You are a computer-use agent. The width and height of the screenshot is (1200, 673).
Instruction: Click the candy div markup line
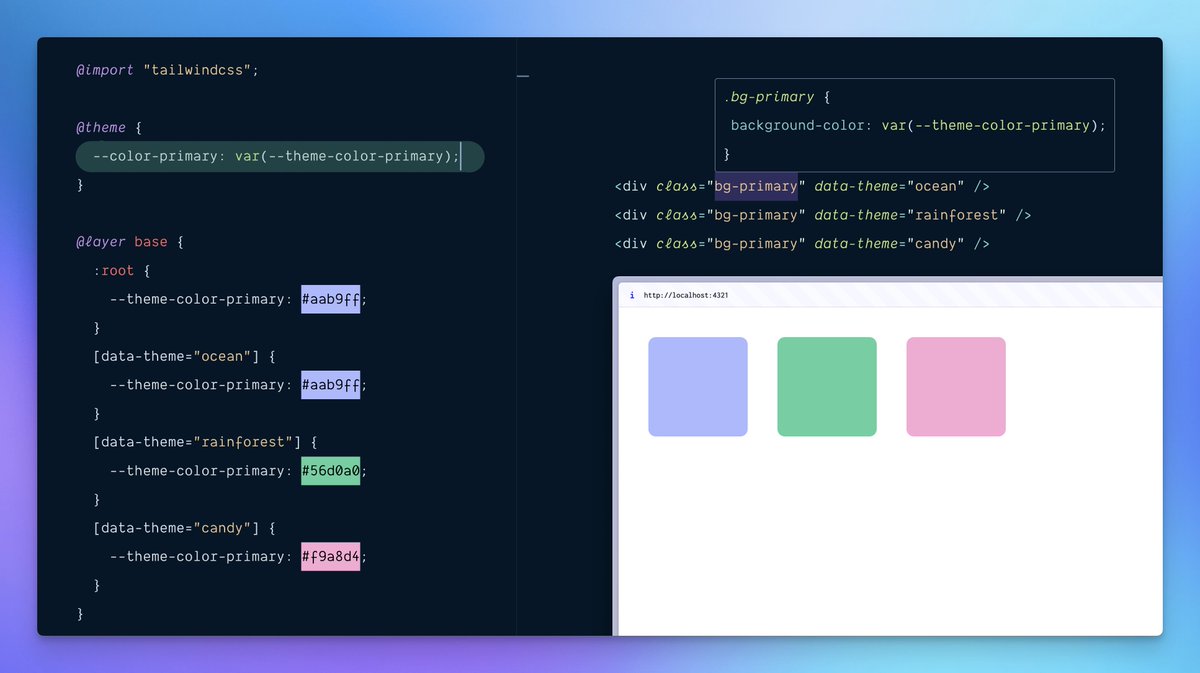(802, 244)
